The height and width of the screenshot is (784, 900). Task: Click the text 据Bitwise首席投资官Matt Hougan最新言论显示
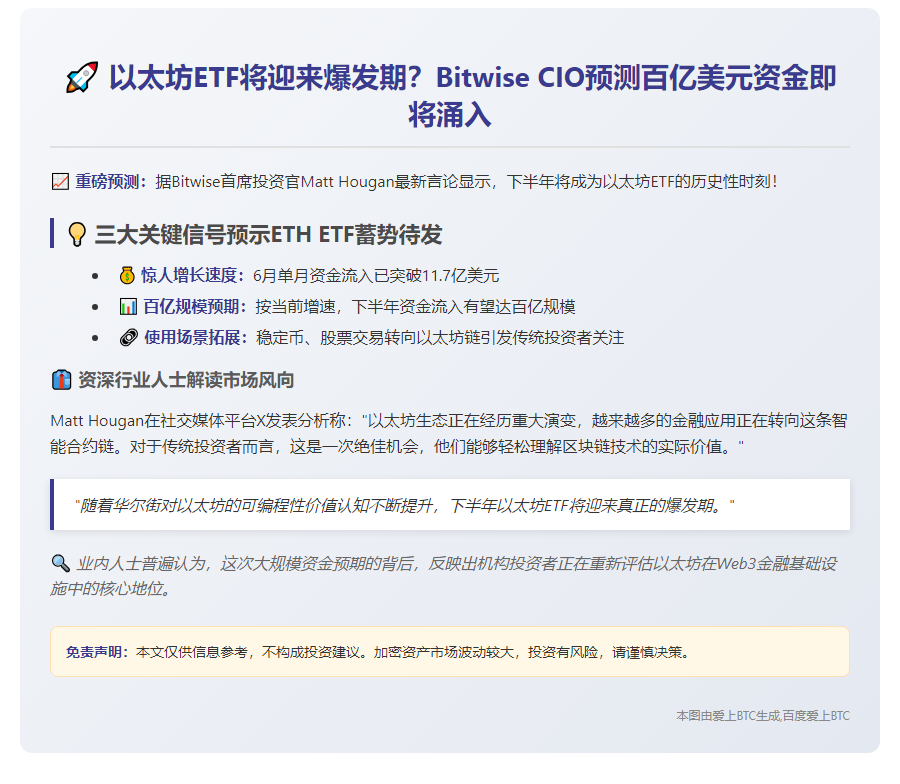(323, 182)
